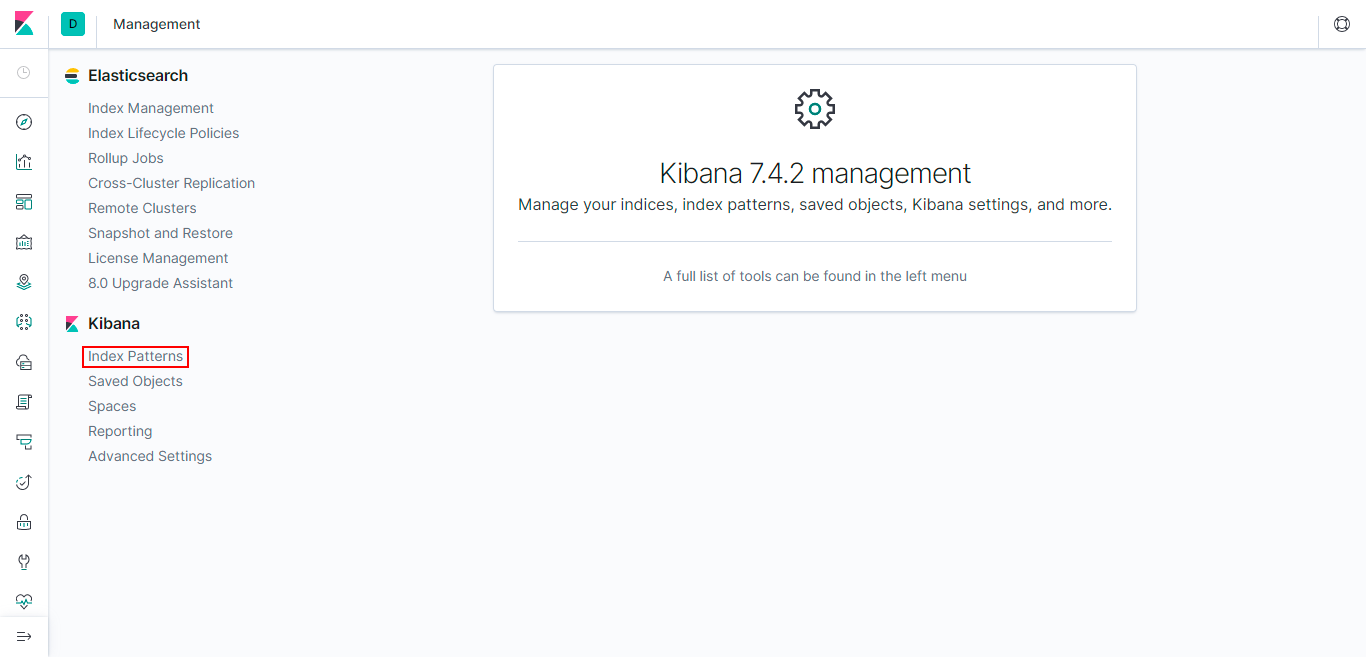Open the space selector avatar D
The width and height of the screenshot is (1366, 657).
pos(73,23)
